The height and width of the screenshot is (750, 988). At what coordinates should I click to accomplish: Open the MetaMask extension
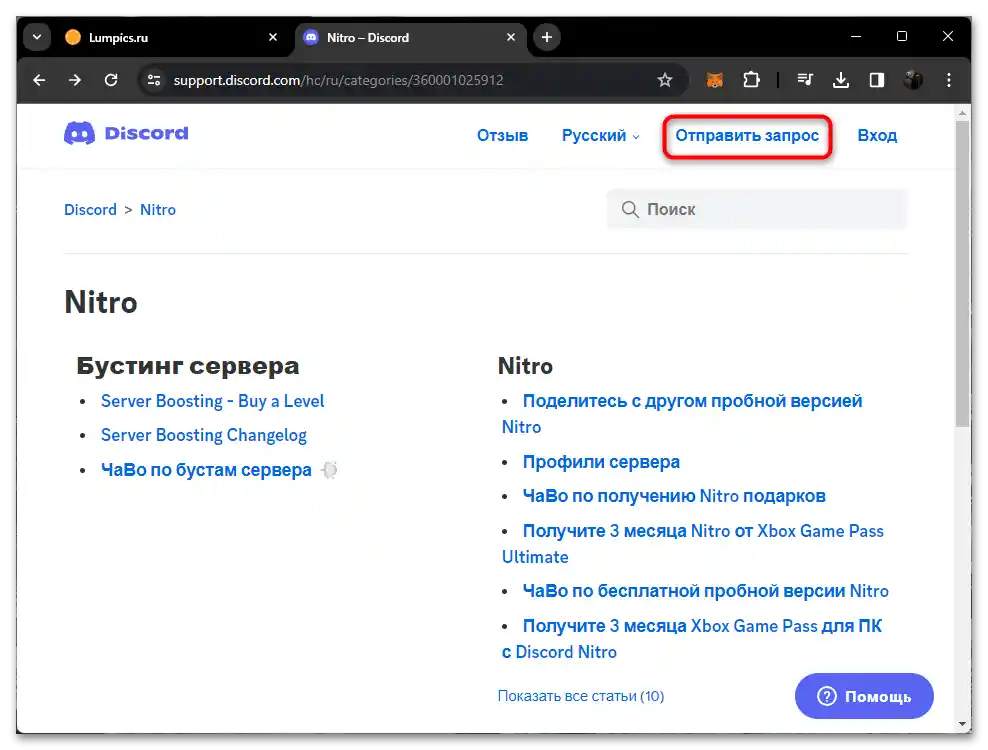pyautogui.click(x=715, y=79)
